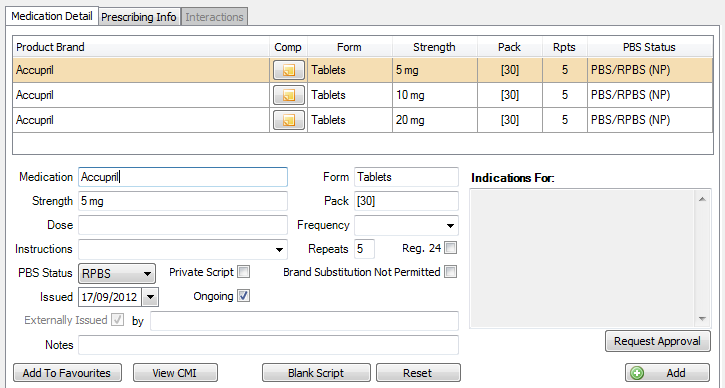This screenshot has width=725, height=388.
Task: Click the Strength column header
Action: point(435,47)
